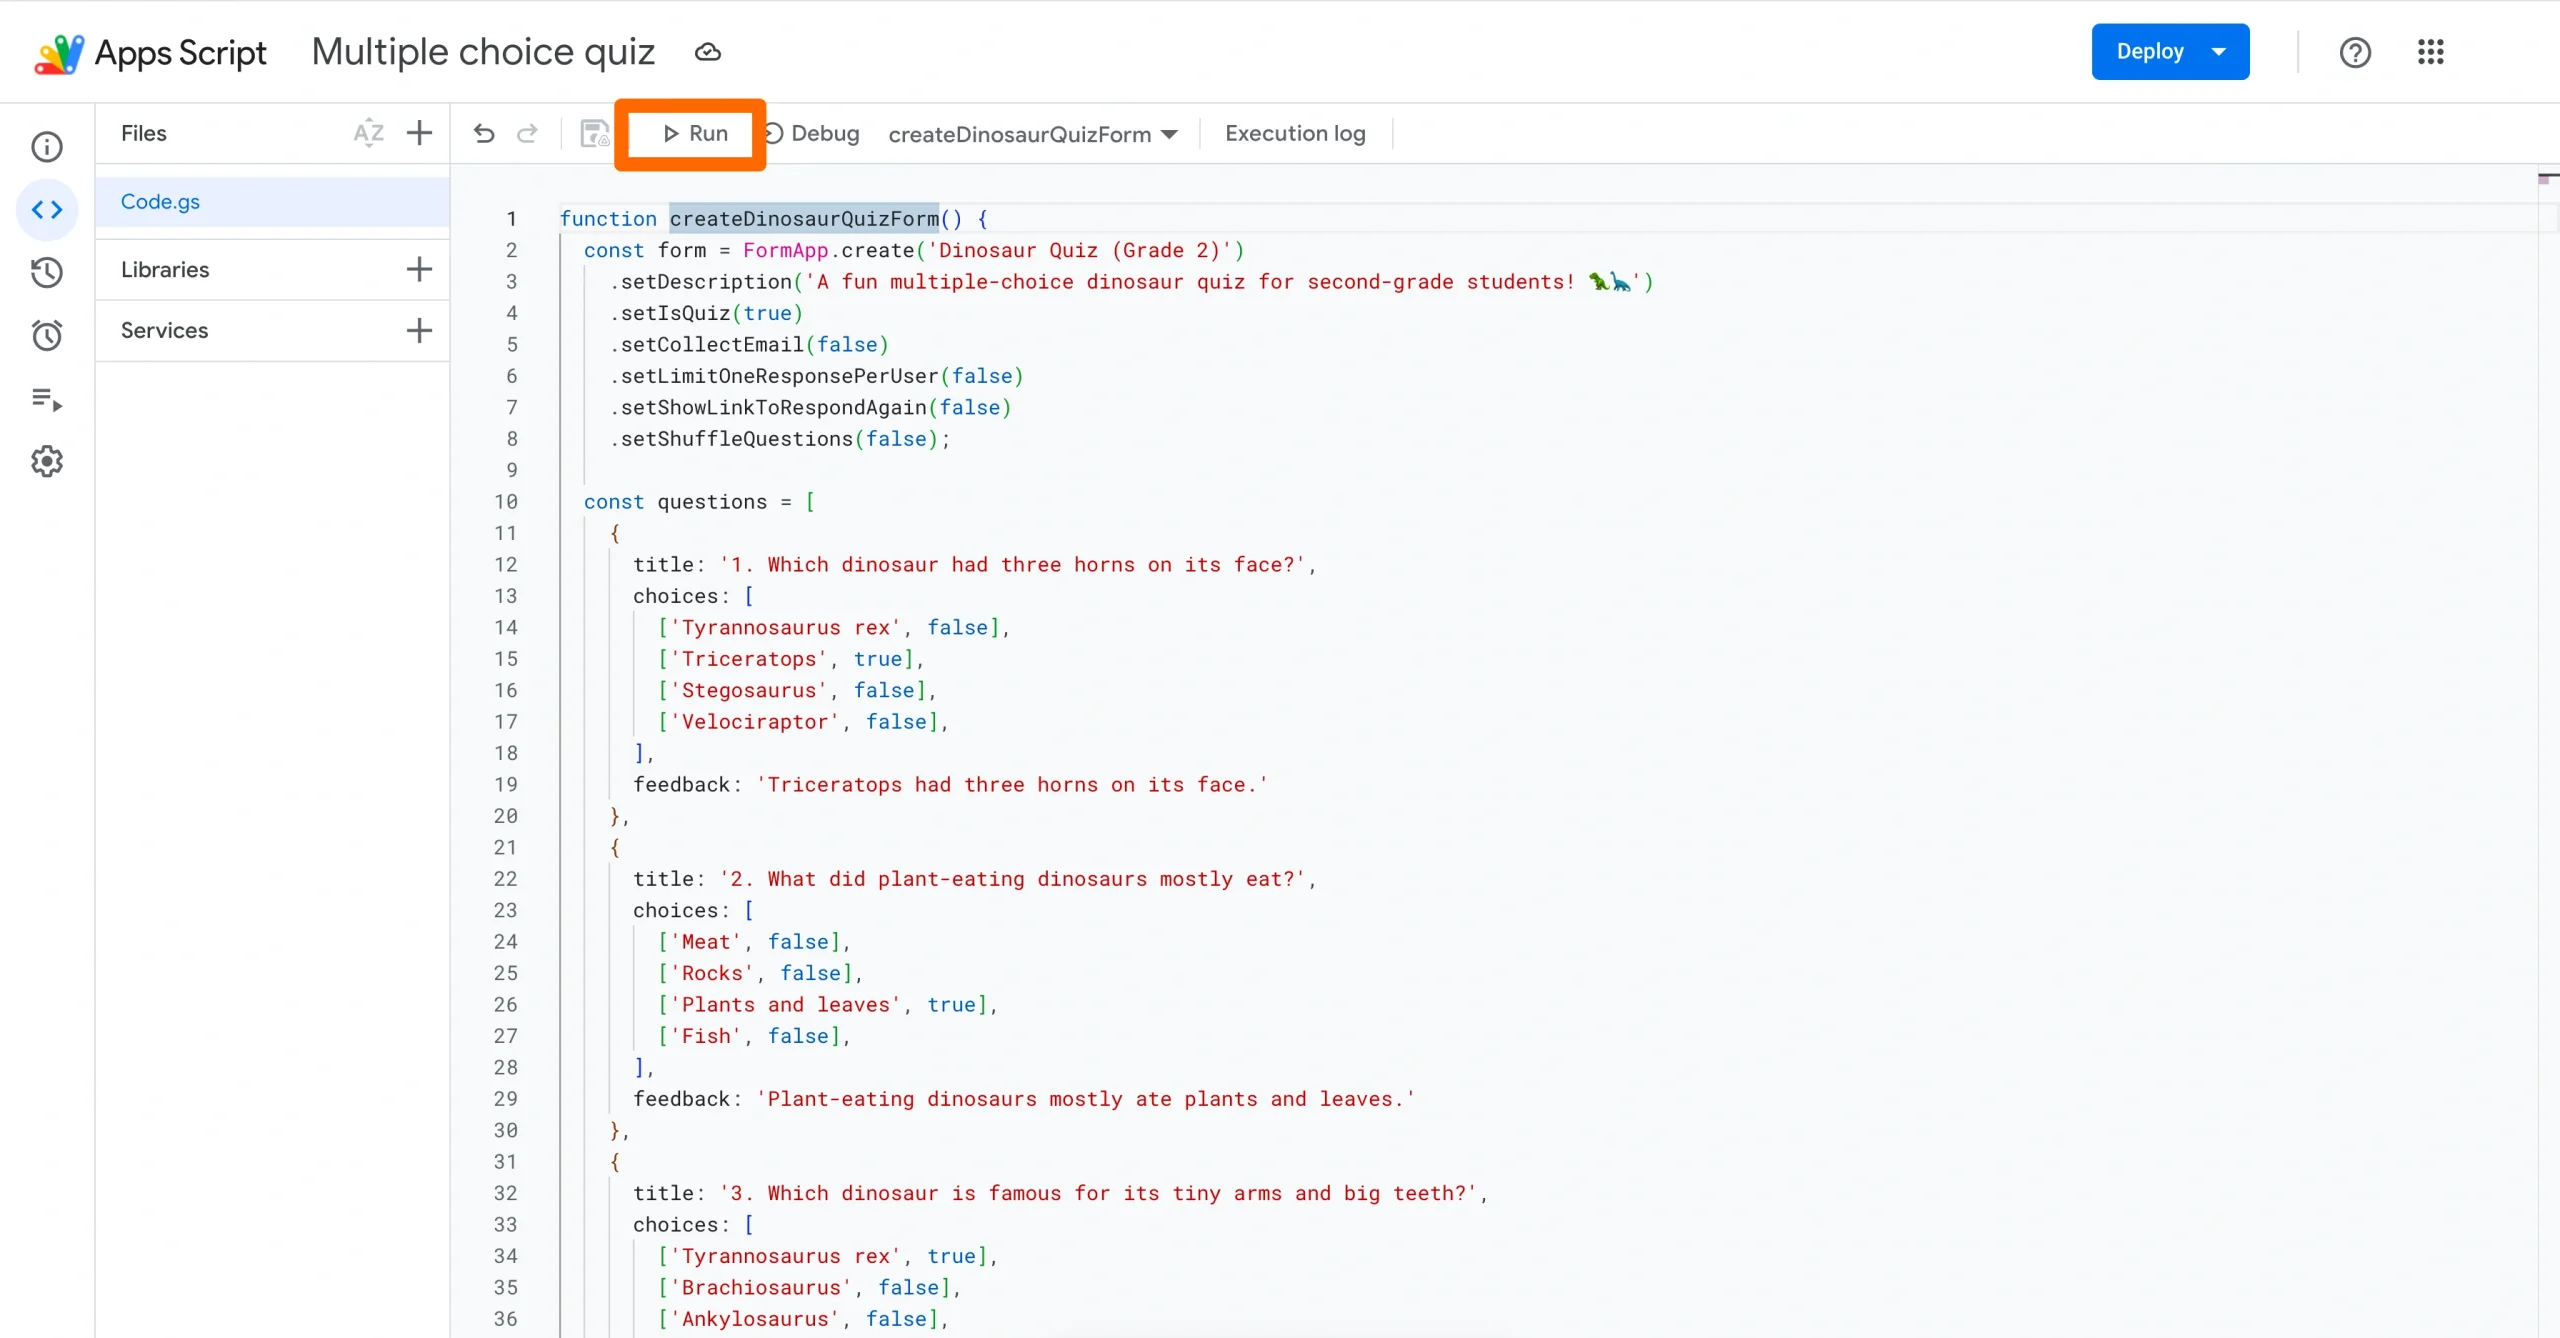Image resolution: width=2560 pixels, height=1338 pixels.
Task: Open the Triggers panel
Action: tap(46, 335)
